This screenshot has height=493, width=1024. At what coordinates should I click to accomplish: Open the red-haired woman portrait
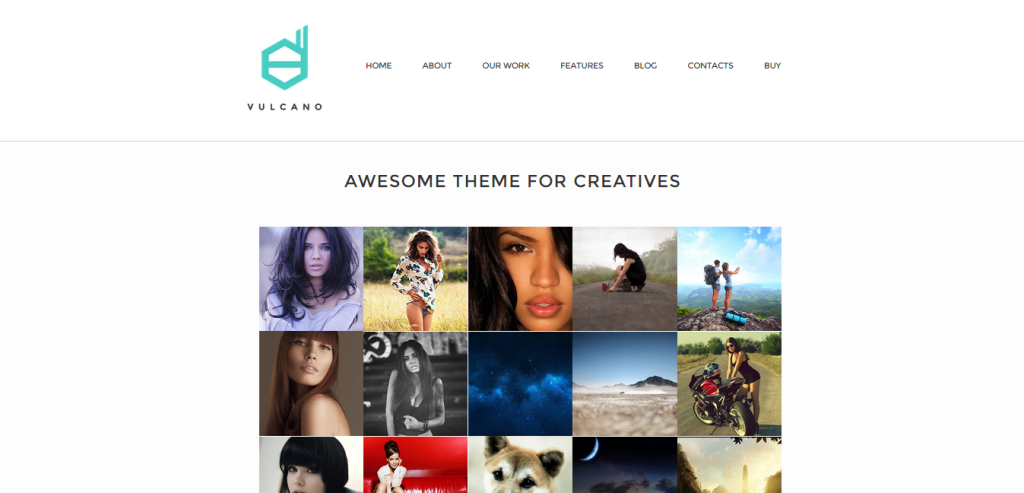pos(311,383)
